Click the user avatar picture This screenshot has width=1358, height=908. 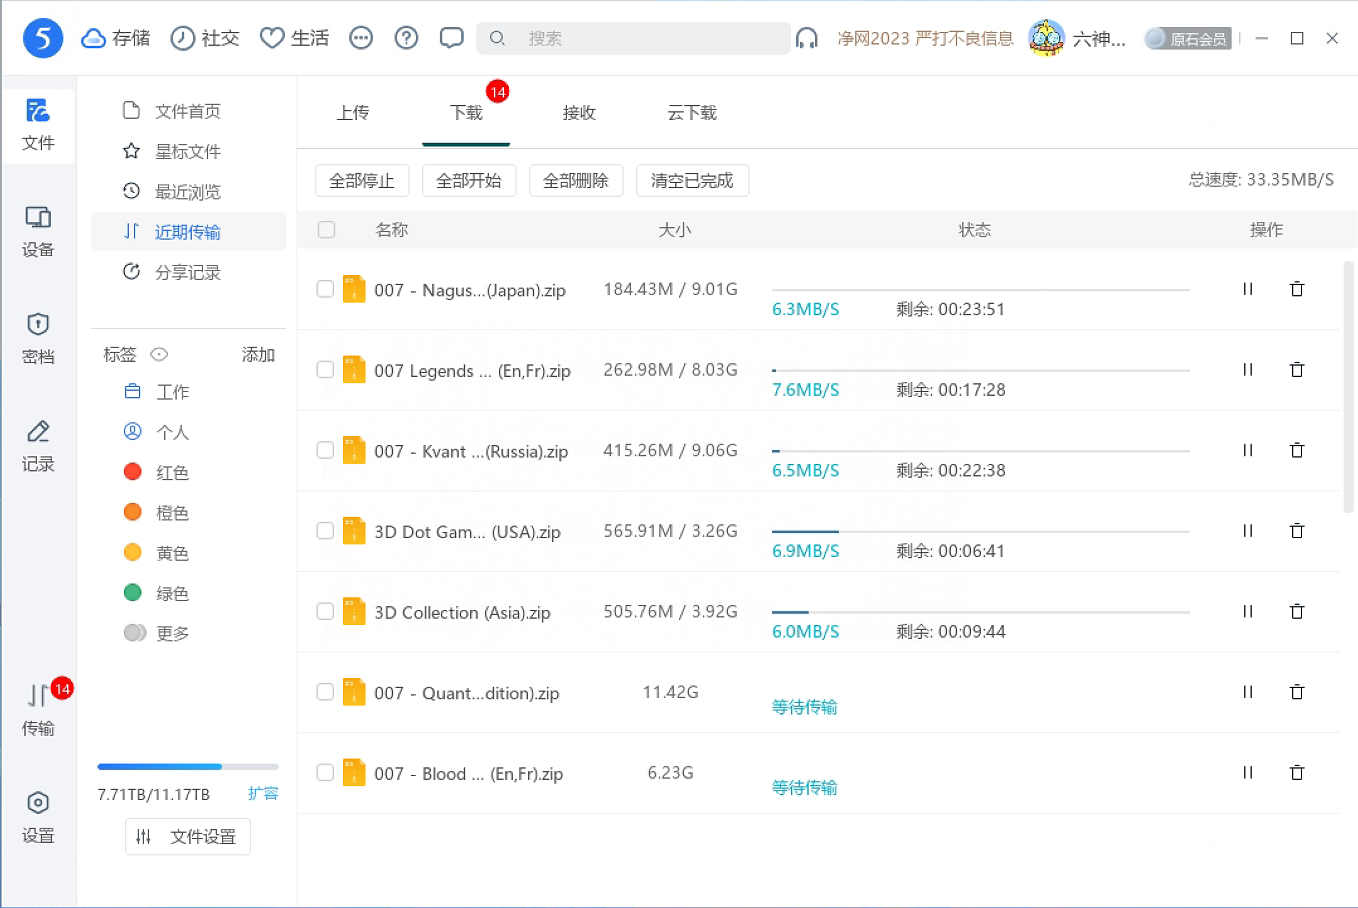pyautogui.click(x=1046, y=38)
